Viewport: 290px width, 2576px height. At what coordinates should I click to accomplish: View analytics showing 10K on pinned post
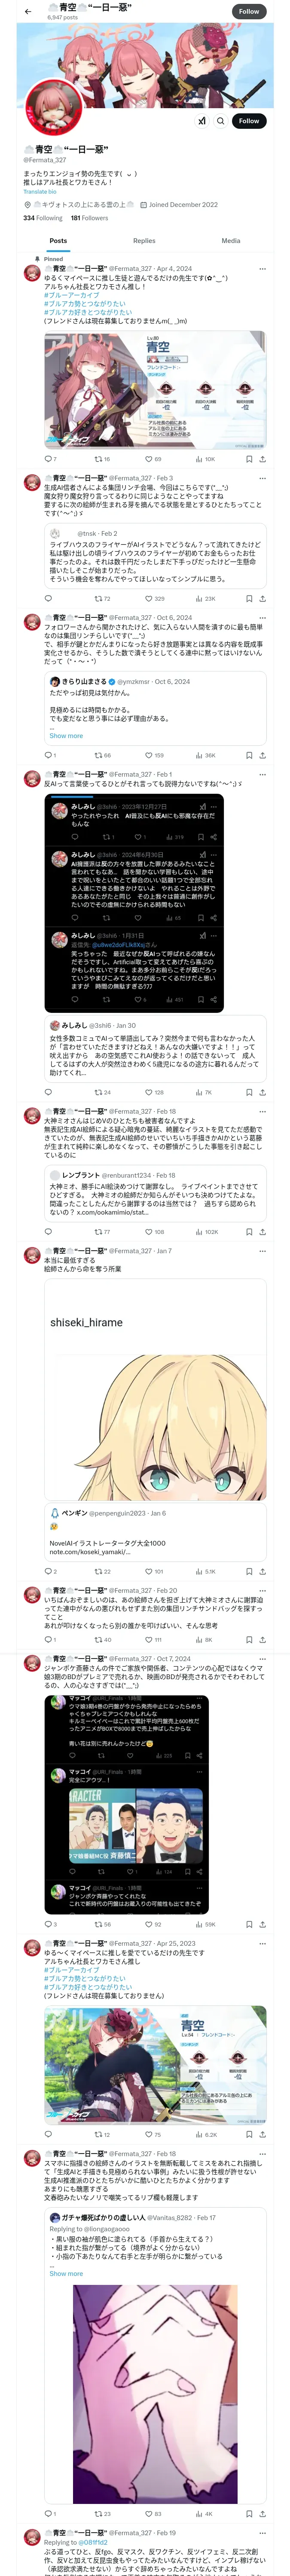(x=205, y=459)
